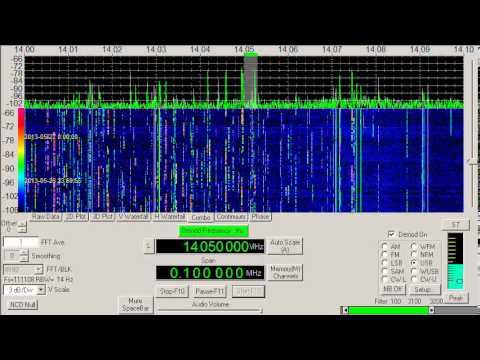Screen dimensions: 480x360
Task: Click the Pause=F11 button
Action: [x=210, y=291]
